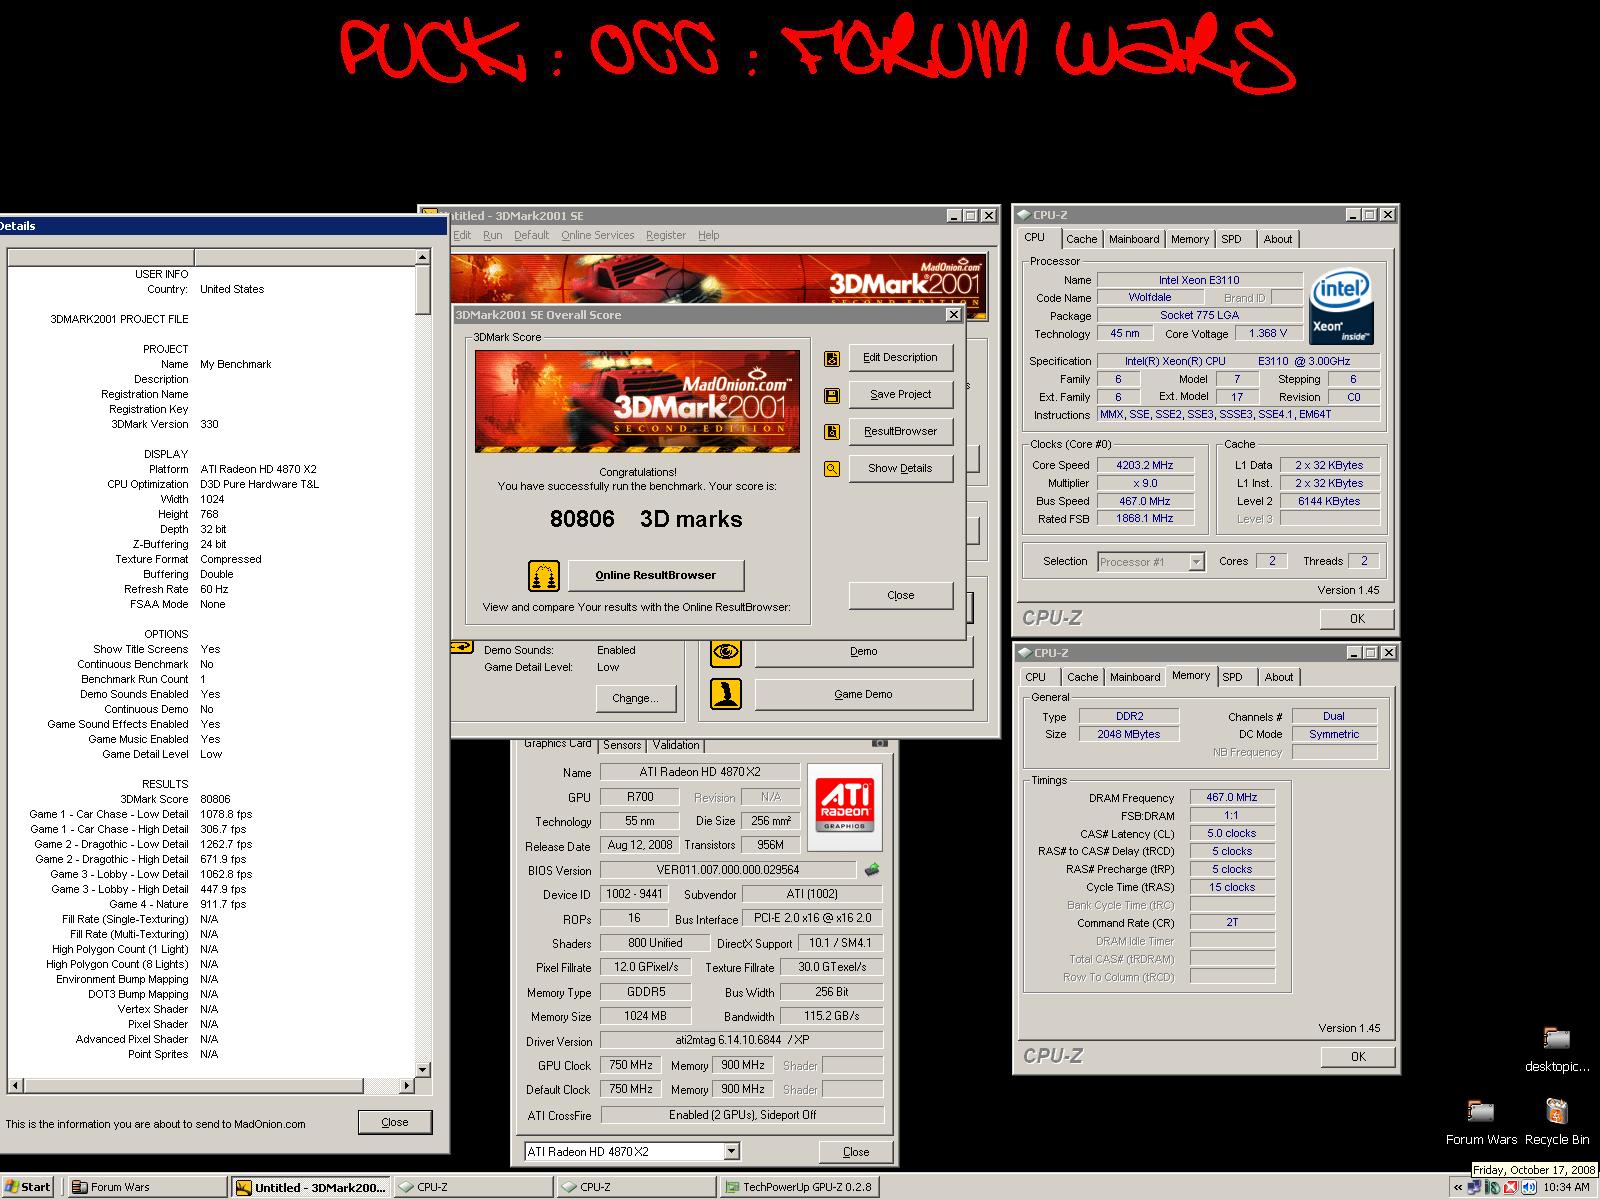Click the Online ResultBrowser button
Image resolution: width=1600 pixels, height=1200 pixels.
coord(656,575)
